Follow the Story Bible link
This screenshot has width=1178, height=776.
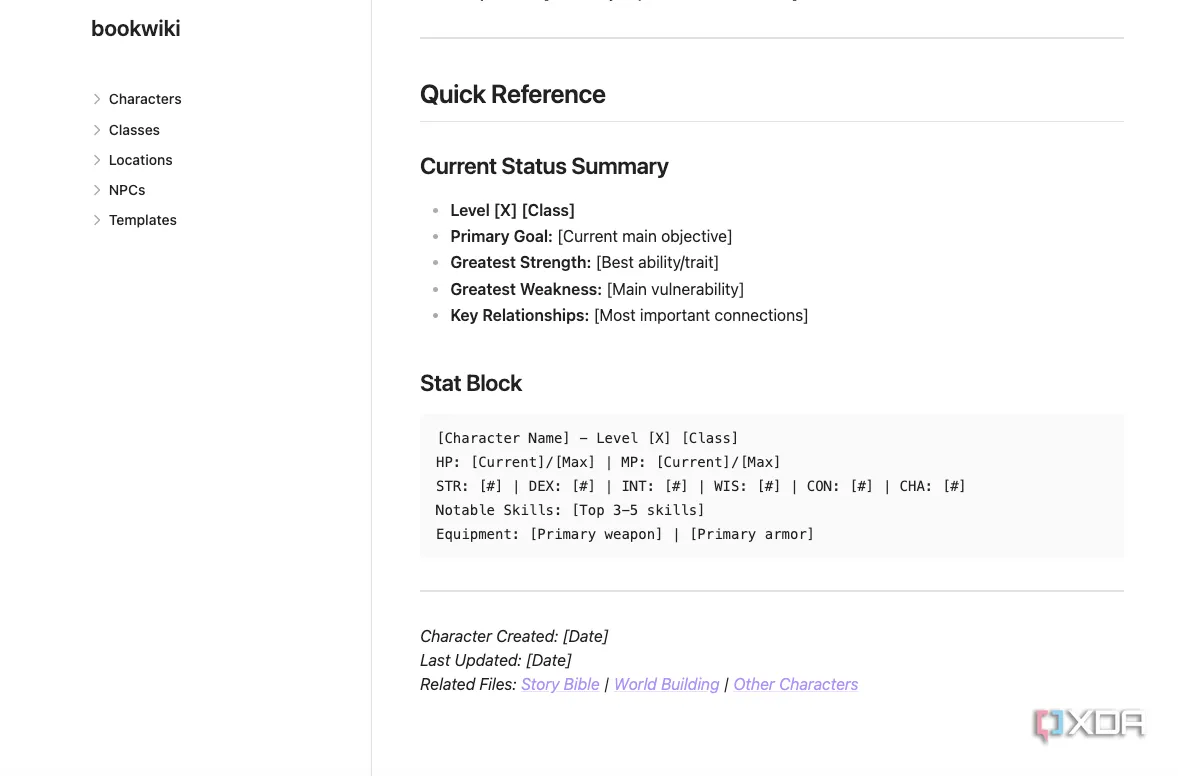point(560,684)
